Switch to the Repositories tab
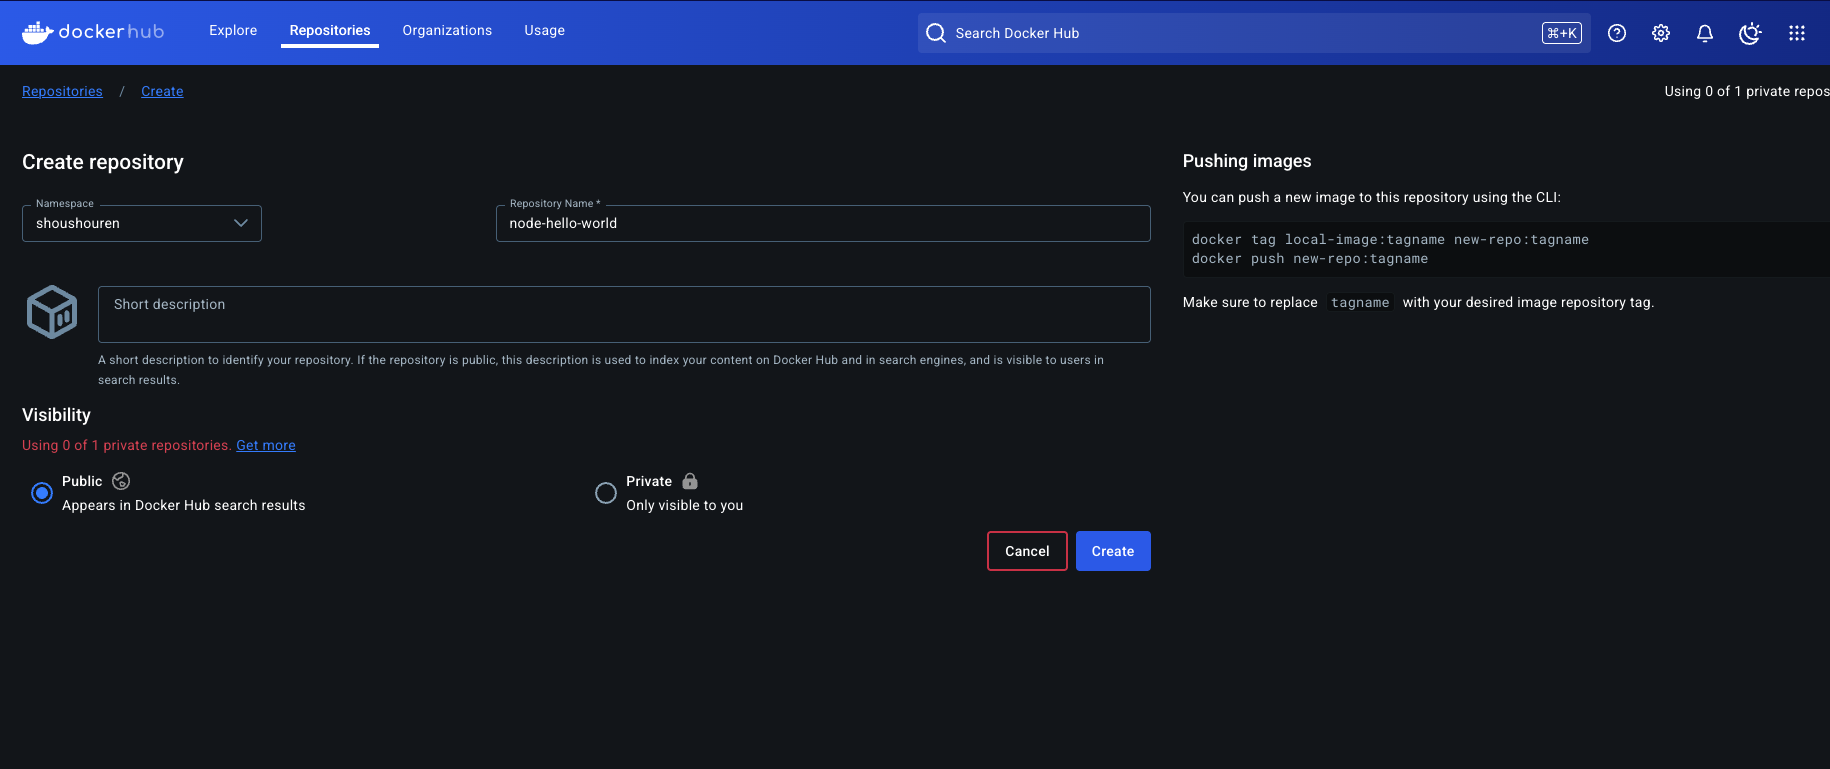This screenshot has width=1830, height=769. (330, 31)
